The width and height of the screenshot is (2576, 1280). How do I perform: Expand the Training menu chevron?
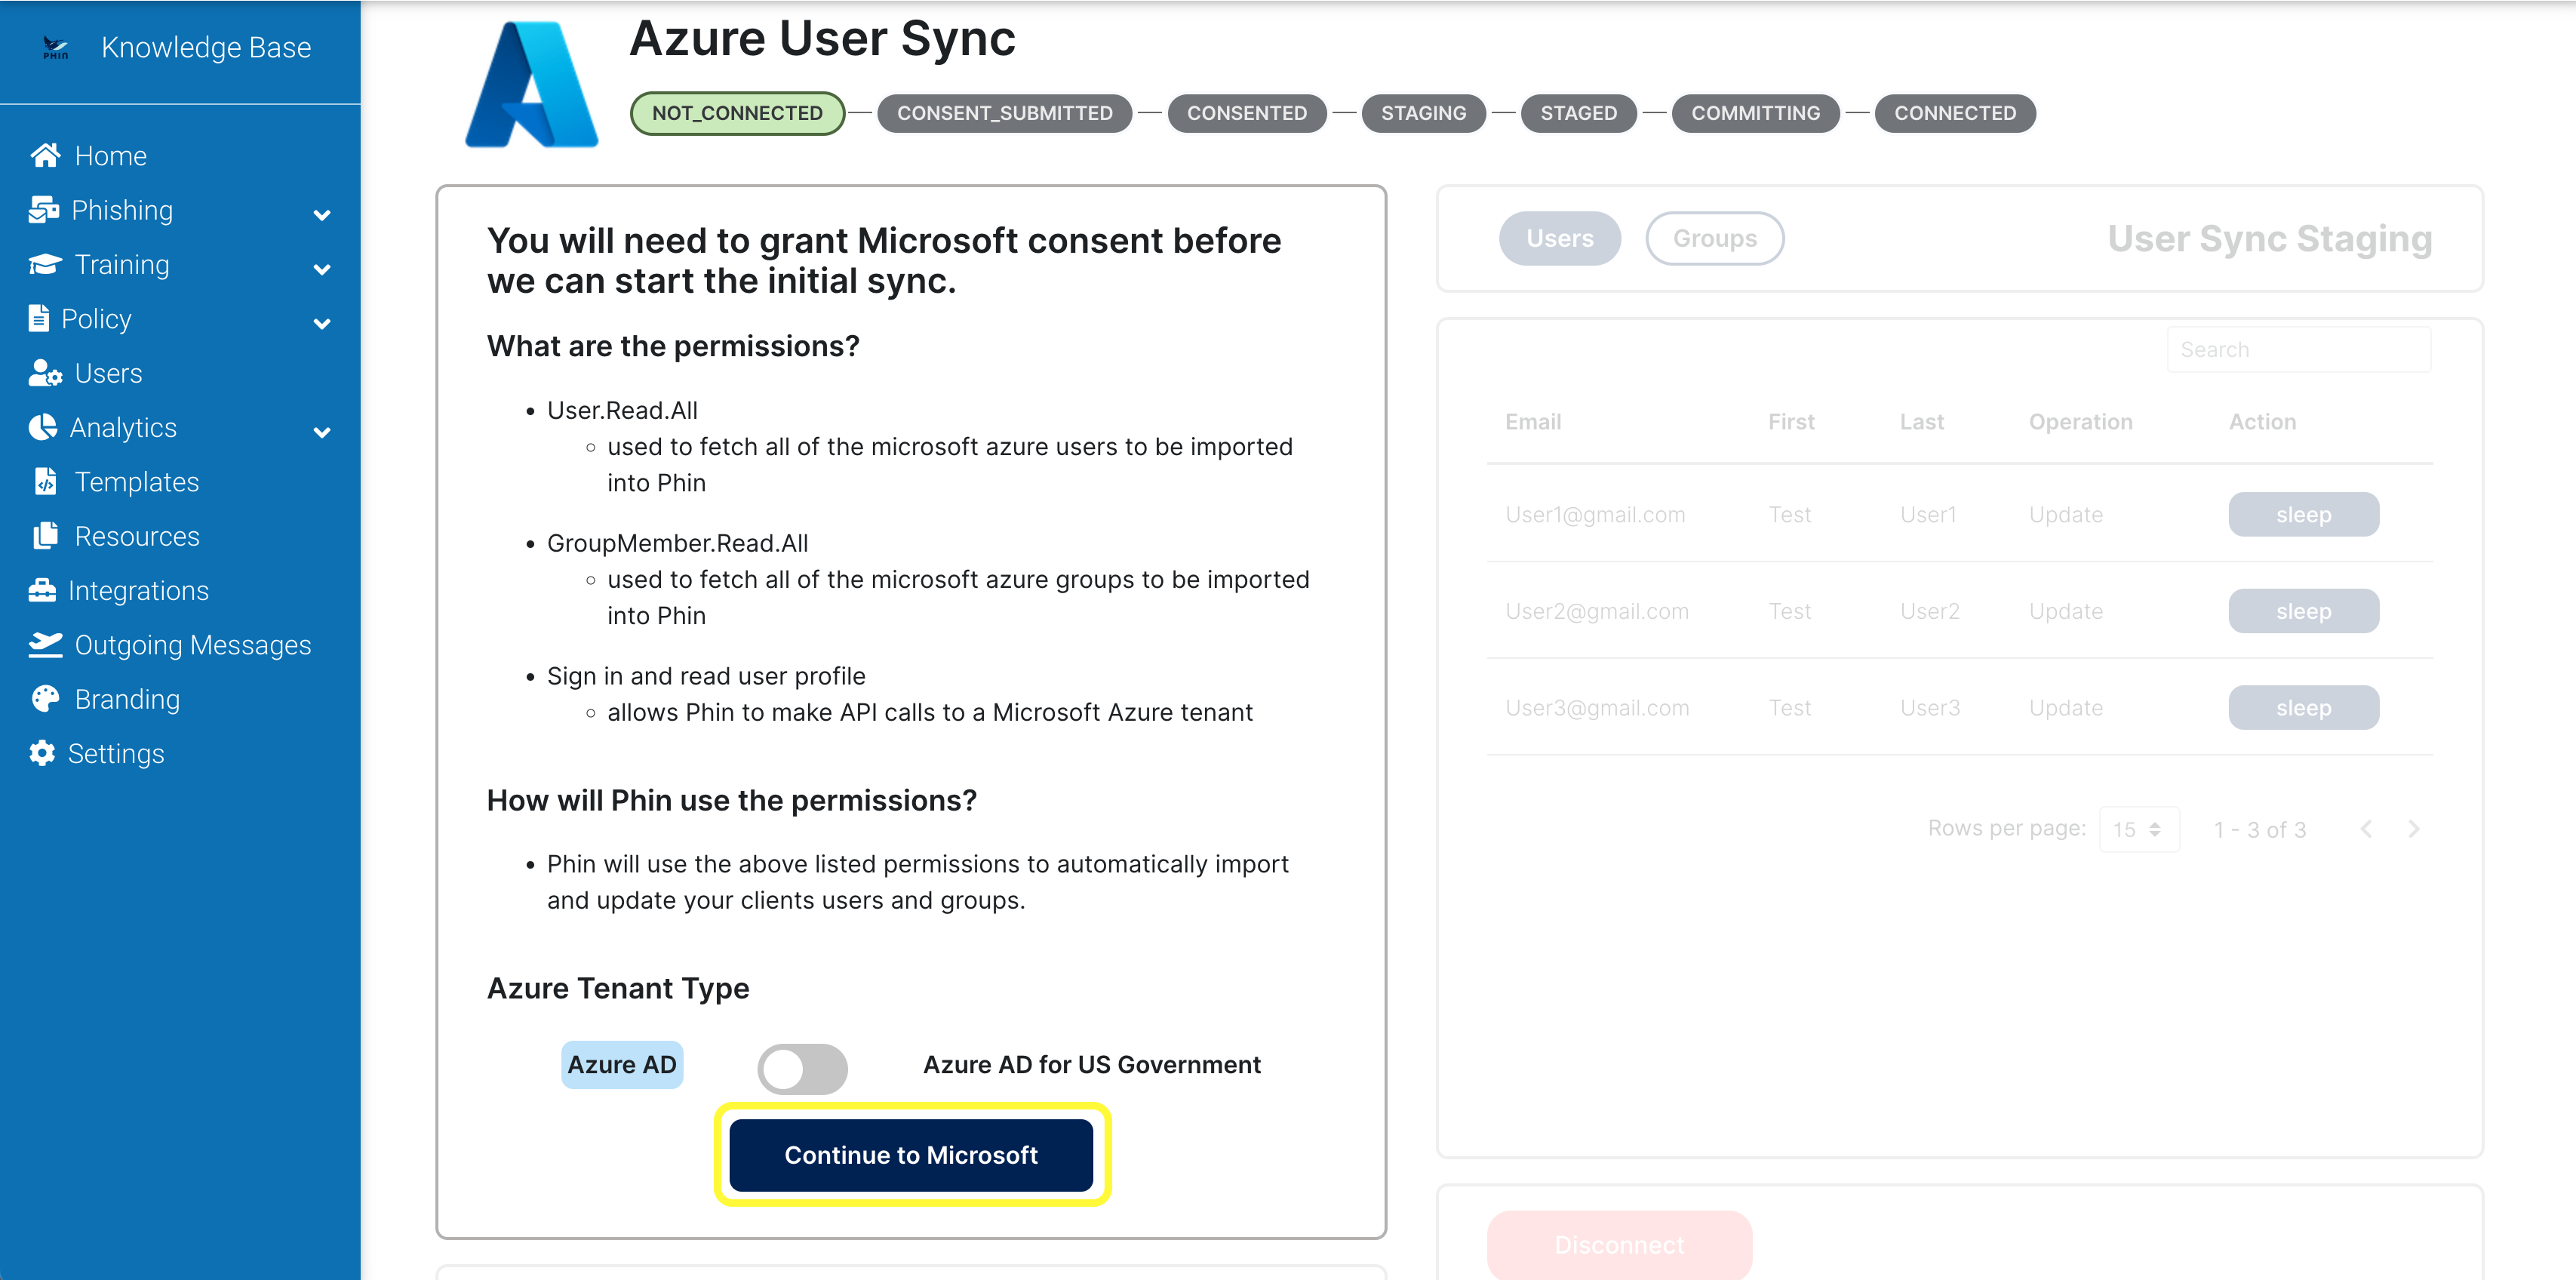pyautogui.click(x=322, y=269)
